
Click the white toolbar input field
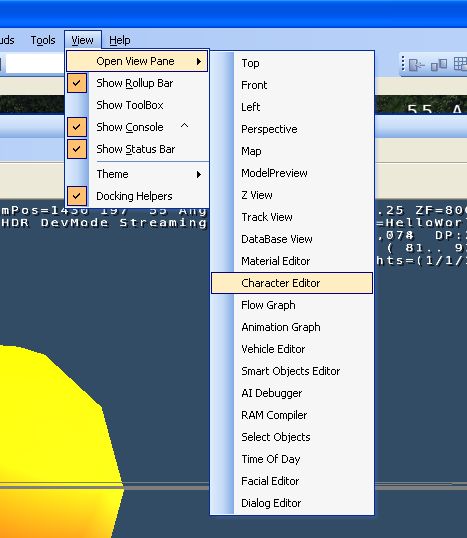click(x=35, y=63)
